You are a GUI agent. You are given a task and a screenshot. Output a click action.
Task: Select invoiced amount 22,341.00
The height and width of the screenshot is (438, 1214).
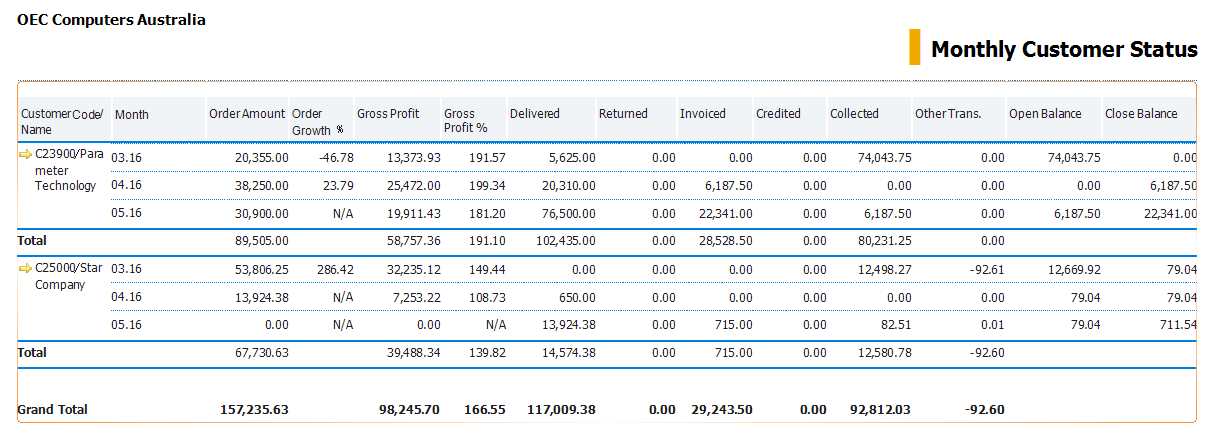tap(726, 214)
